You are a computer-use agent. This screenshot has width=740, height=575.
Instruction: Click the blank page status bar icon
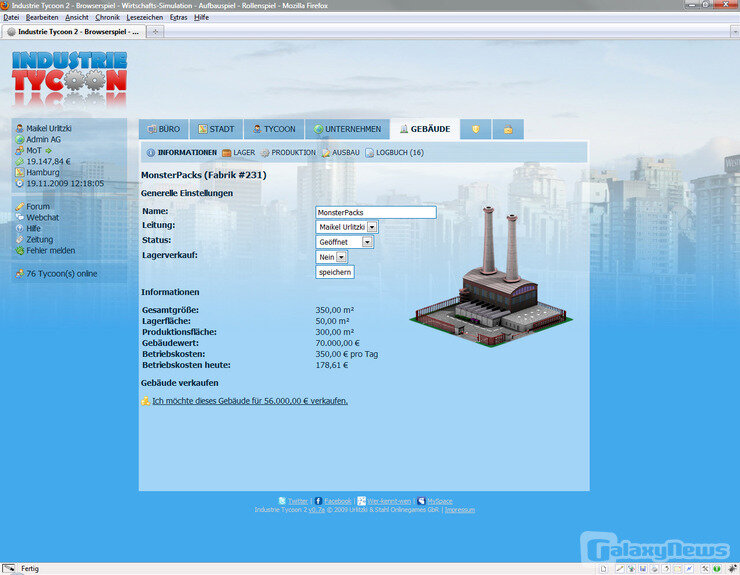click(x=603, y=569)
